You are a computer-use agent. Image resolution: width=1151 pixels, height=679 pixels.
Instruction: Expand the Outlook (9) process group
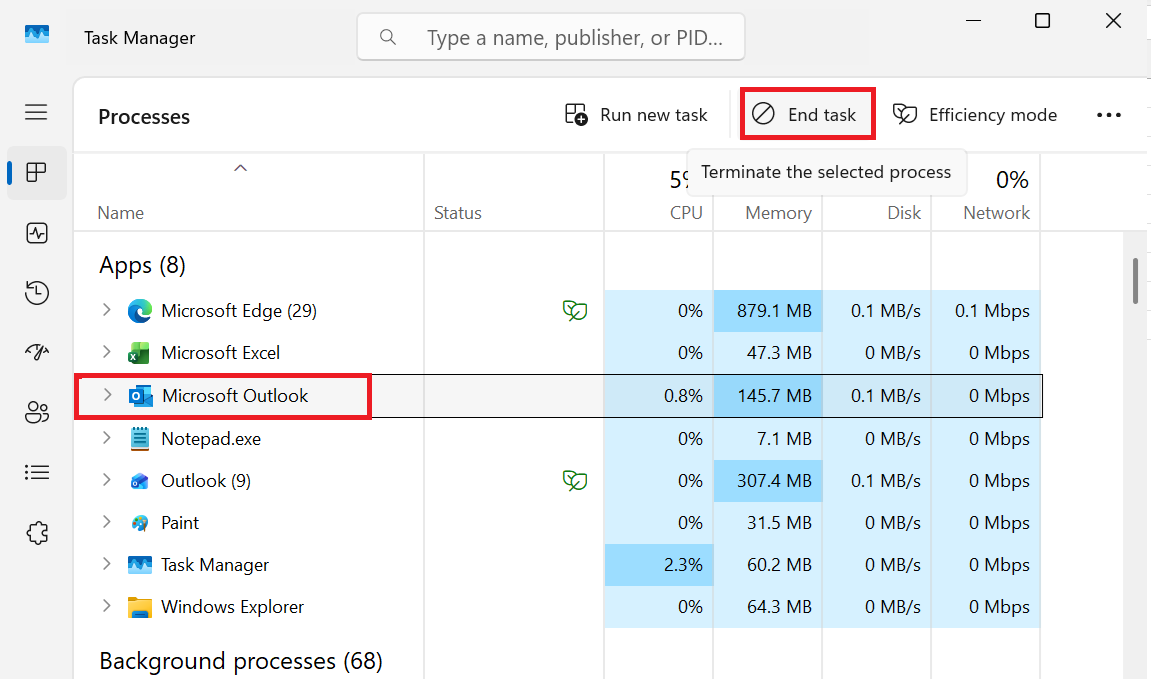coord(106,479)
